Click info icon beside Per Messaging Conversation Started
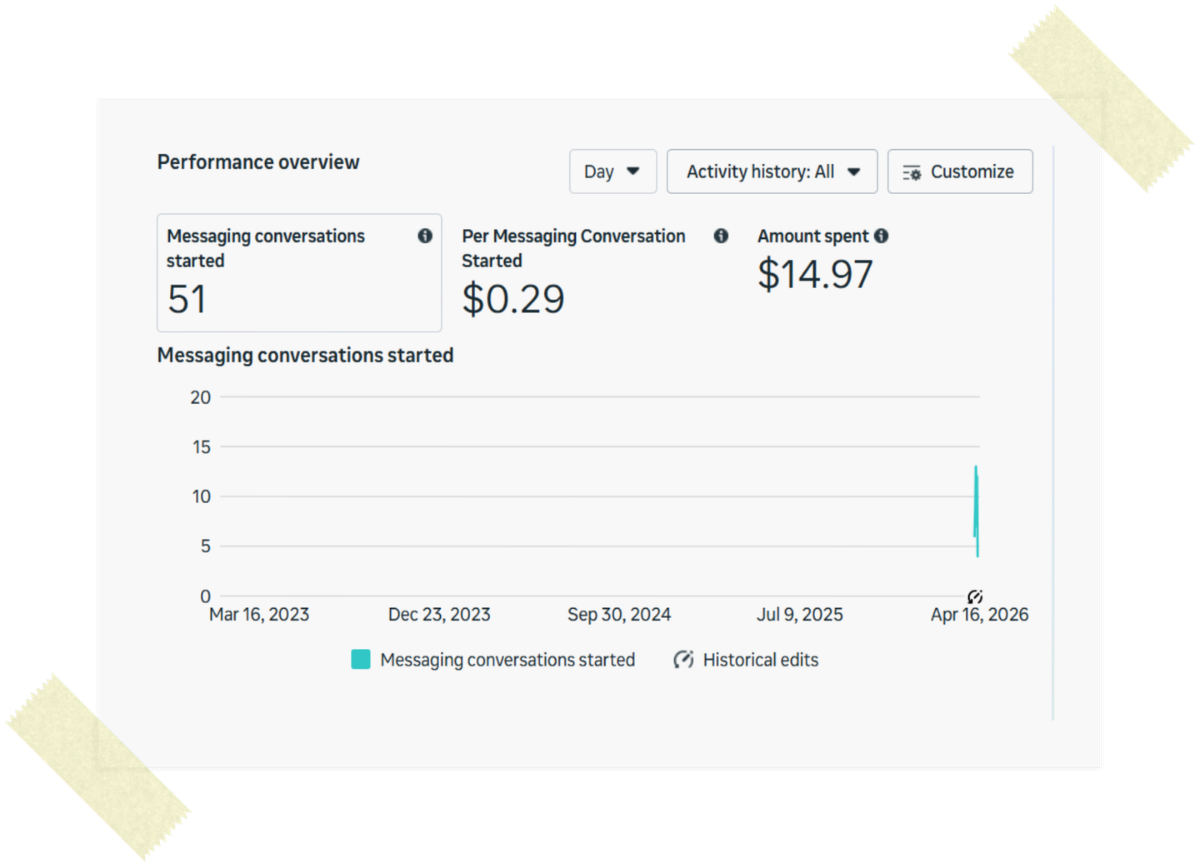 721,236
